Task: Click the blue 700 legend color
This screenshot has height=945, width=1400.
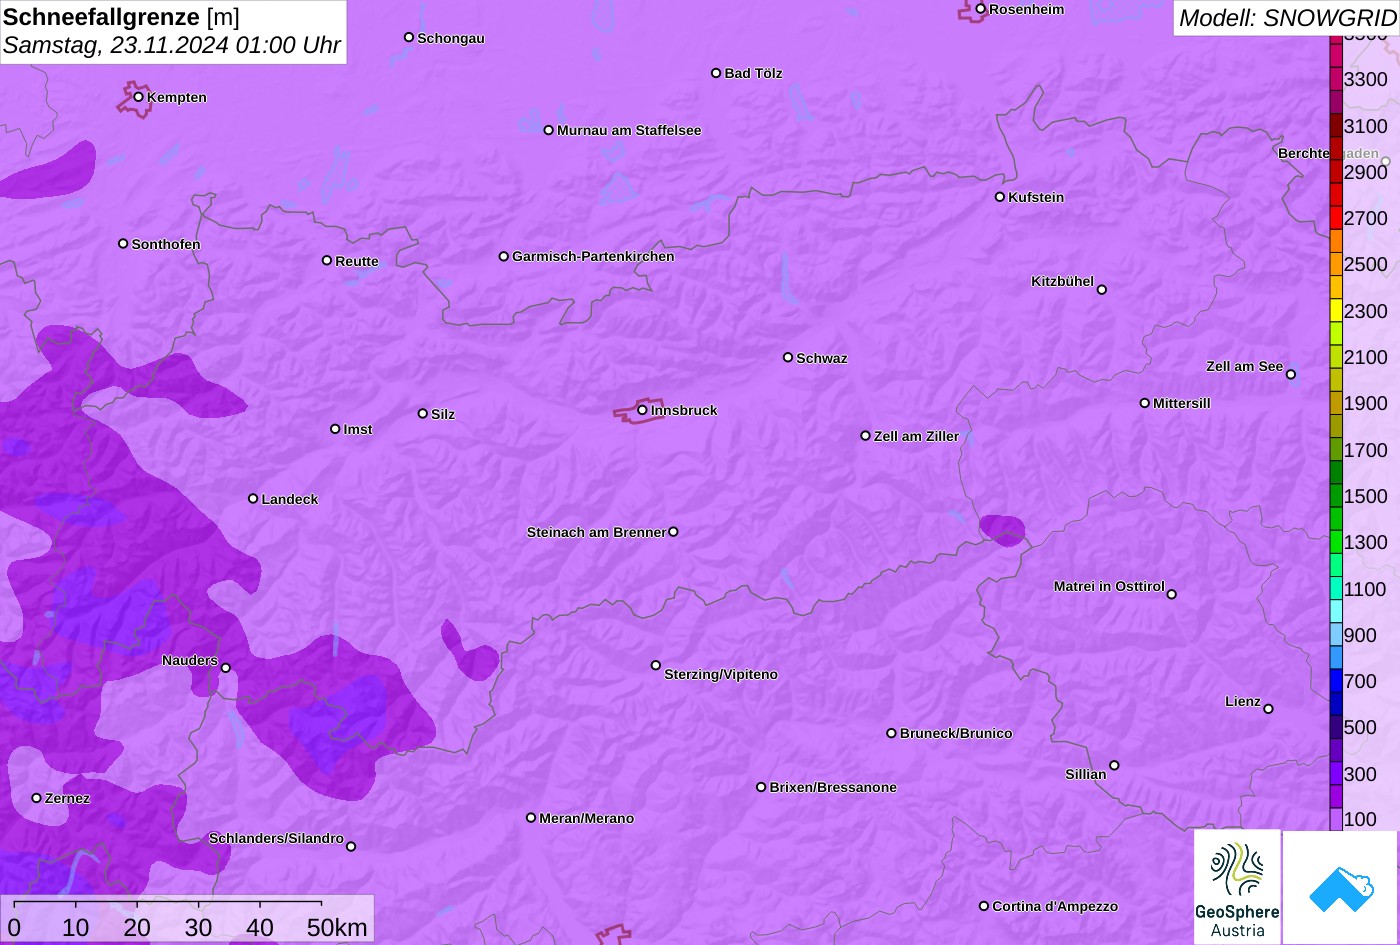Action: pyautogui.click(x=1336, y=681)
